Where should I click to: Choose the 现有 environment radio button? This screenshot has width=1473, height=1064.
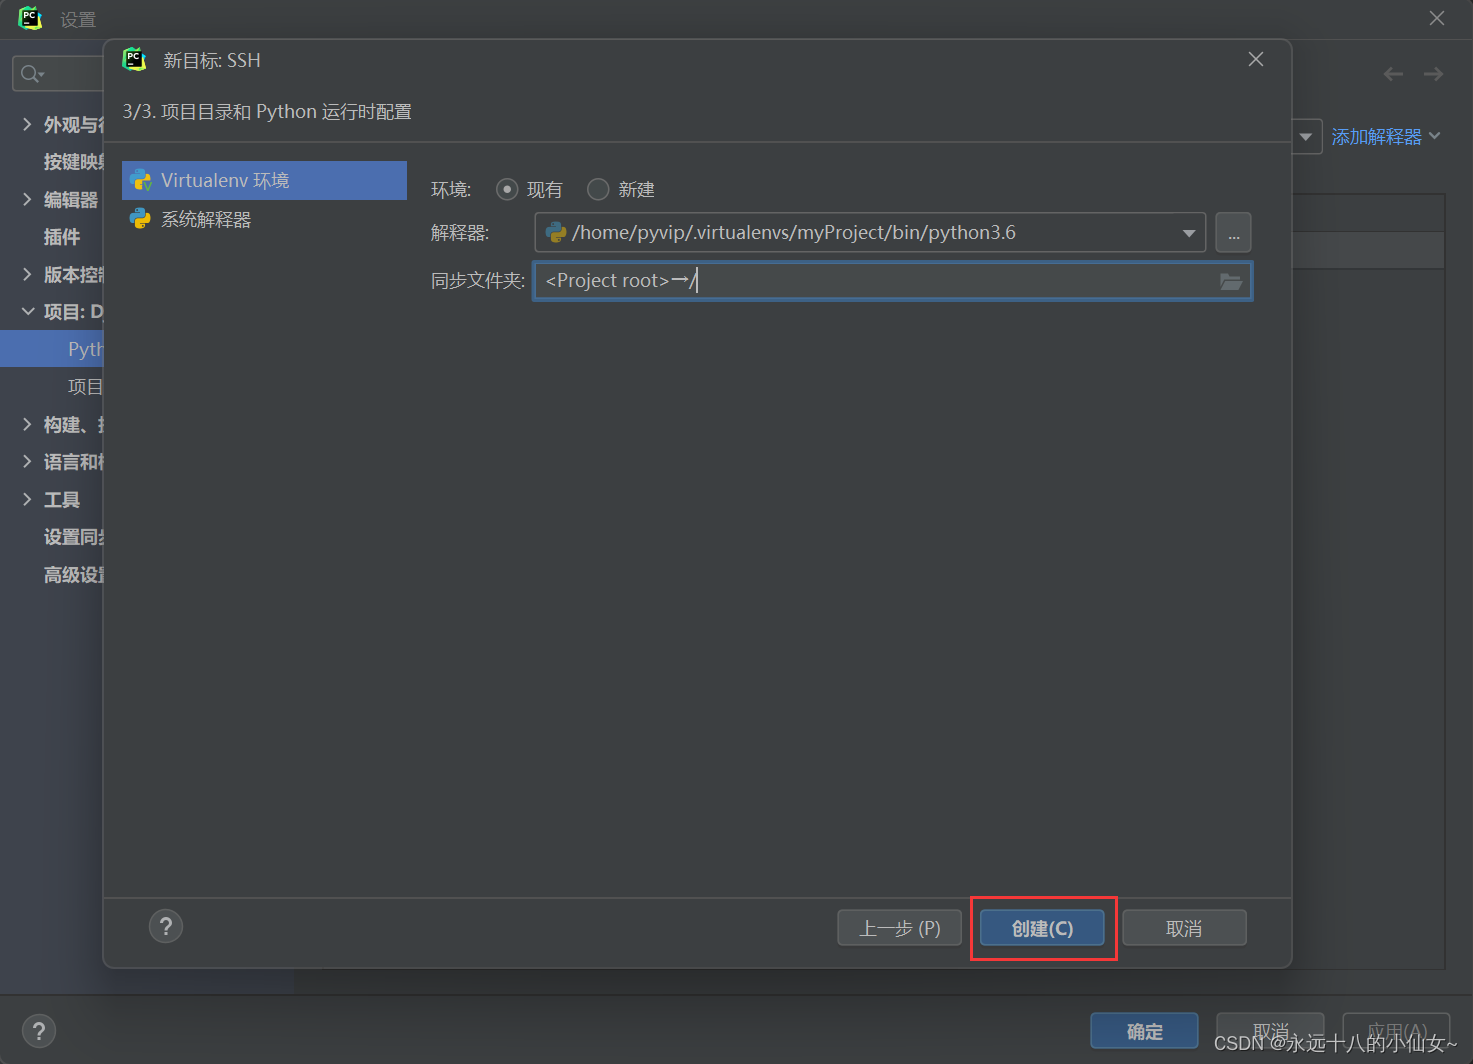(x=507, y=189)
